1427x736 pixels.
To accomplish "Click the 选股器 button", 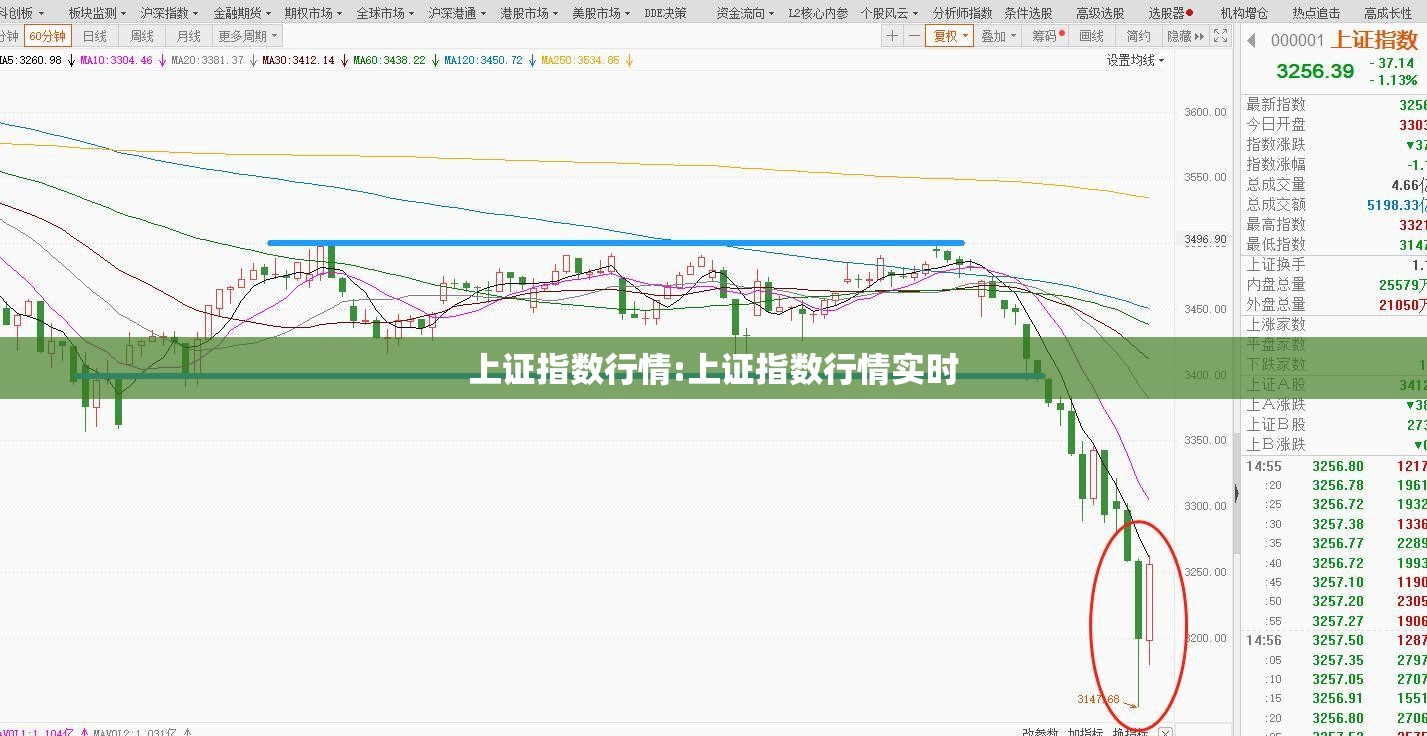I will click(1170, 13).
